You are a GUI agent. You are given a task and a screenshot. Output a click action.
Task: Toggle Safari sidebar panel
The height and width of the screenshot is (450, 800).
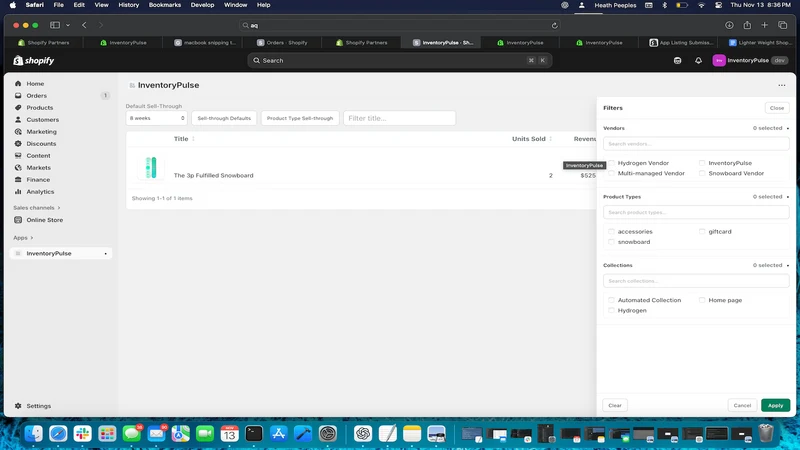(55, 25)
